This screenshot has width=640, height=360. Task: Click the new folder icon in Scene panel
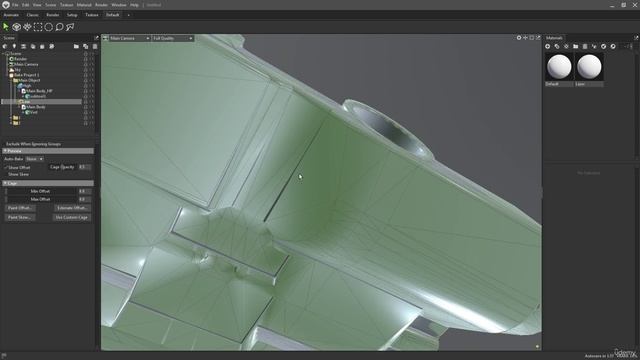coord(76,47)
